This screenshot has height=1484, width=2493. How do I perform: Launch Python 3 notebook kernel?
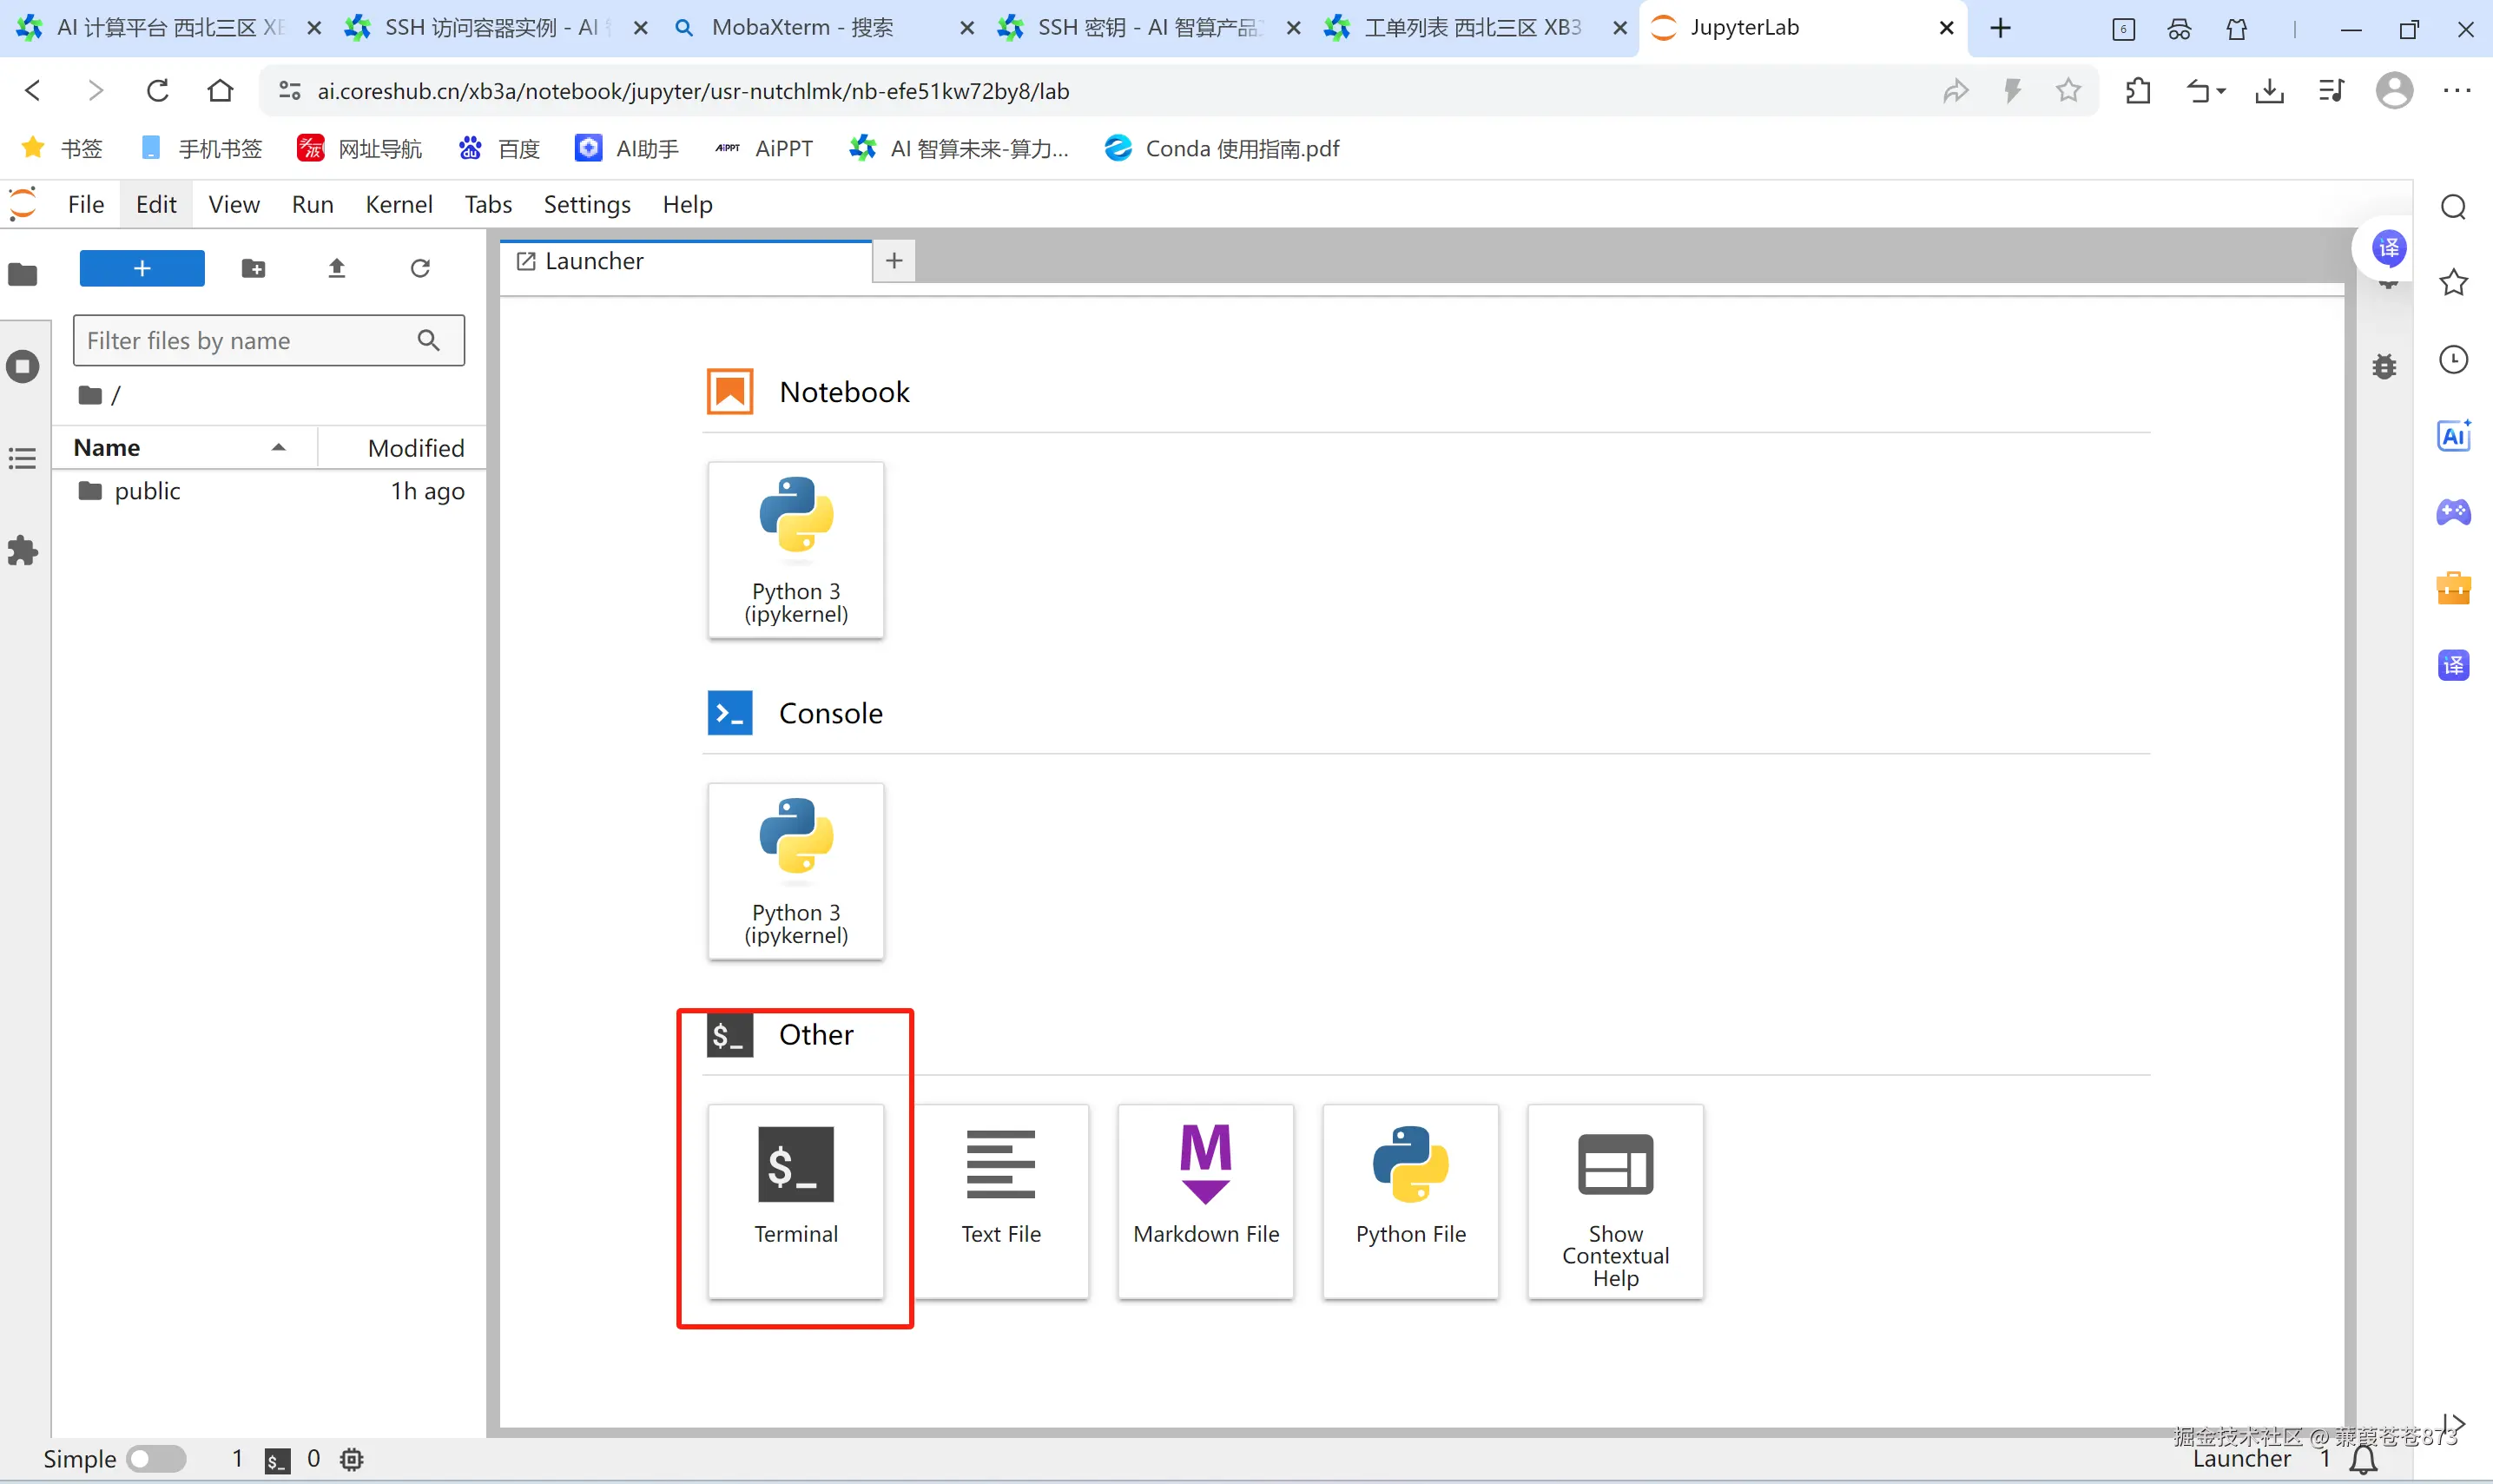795,549
